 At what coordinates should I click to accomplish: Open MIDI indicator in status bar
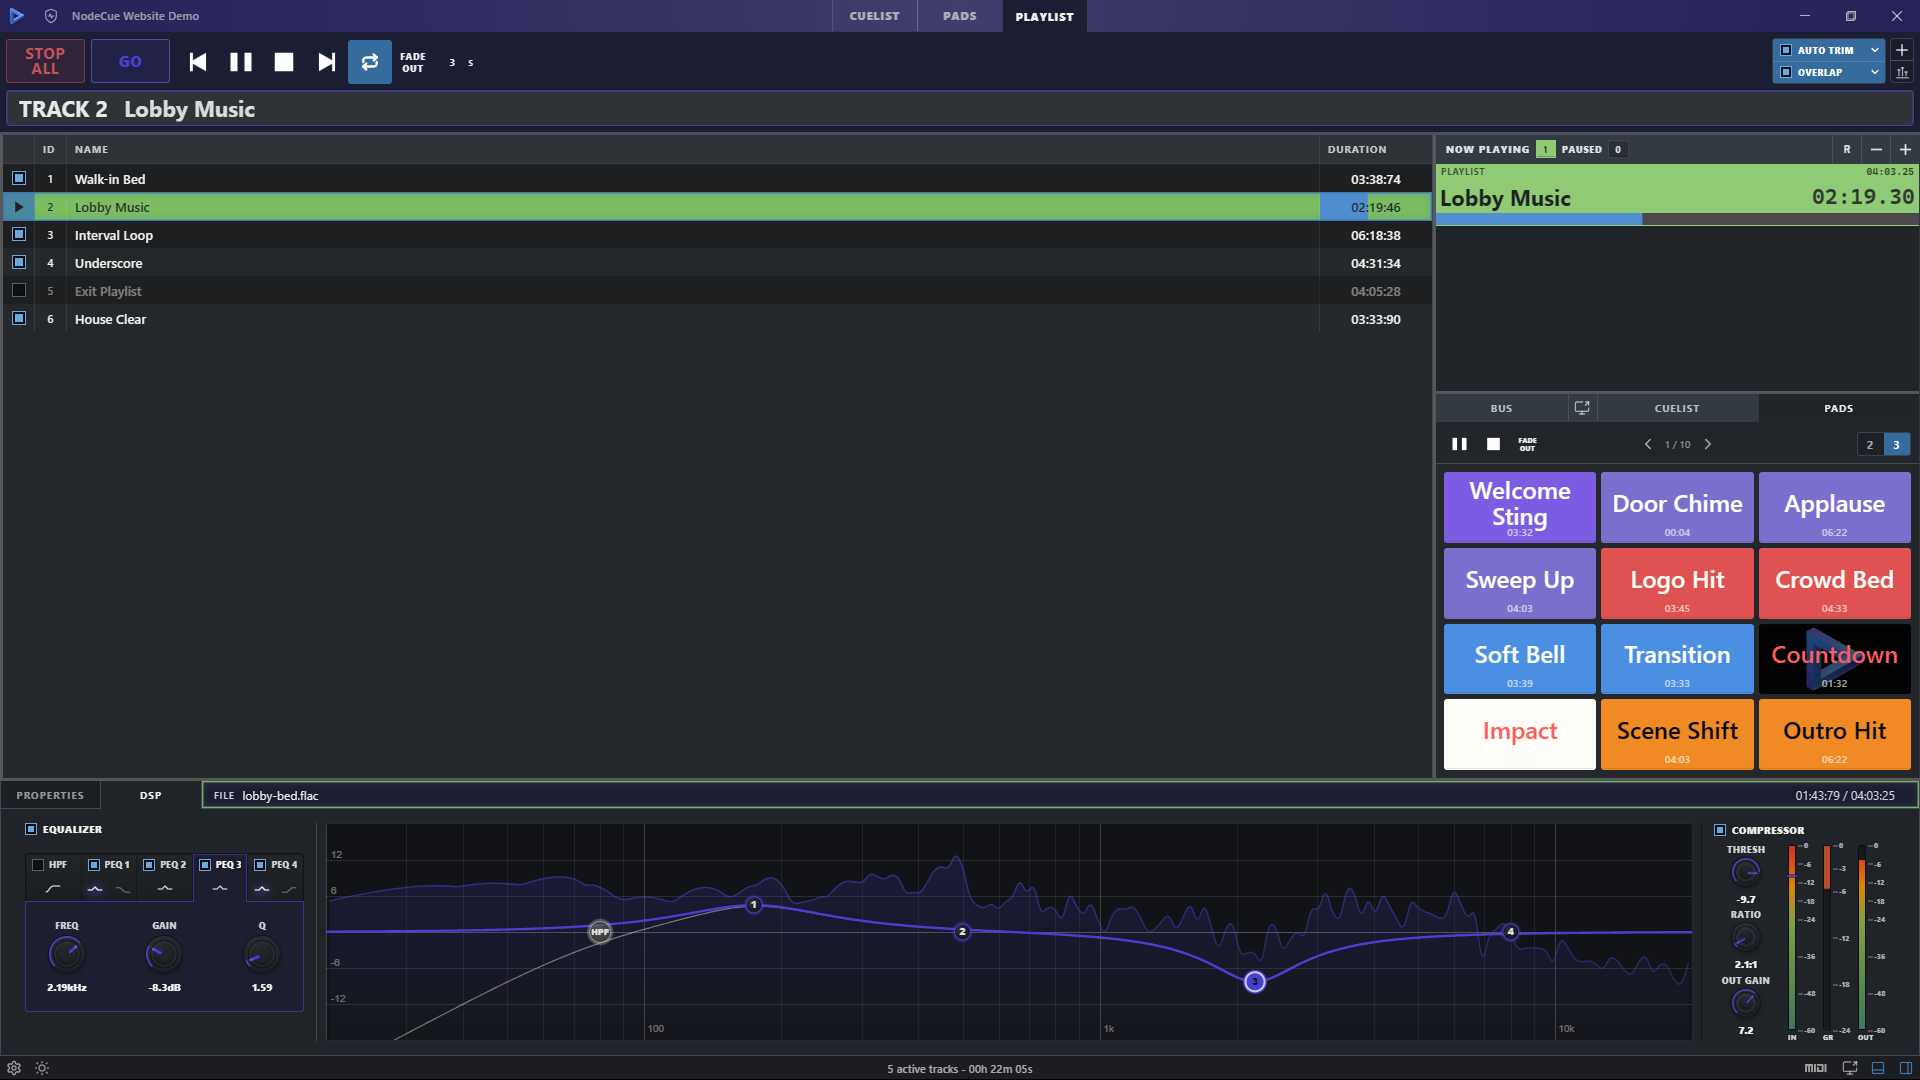click(1816, 1068)
